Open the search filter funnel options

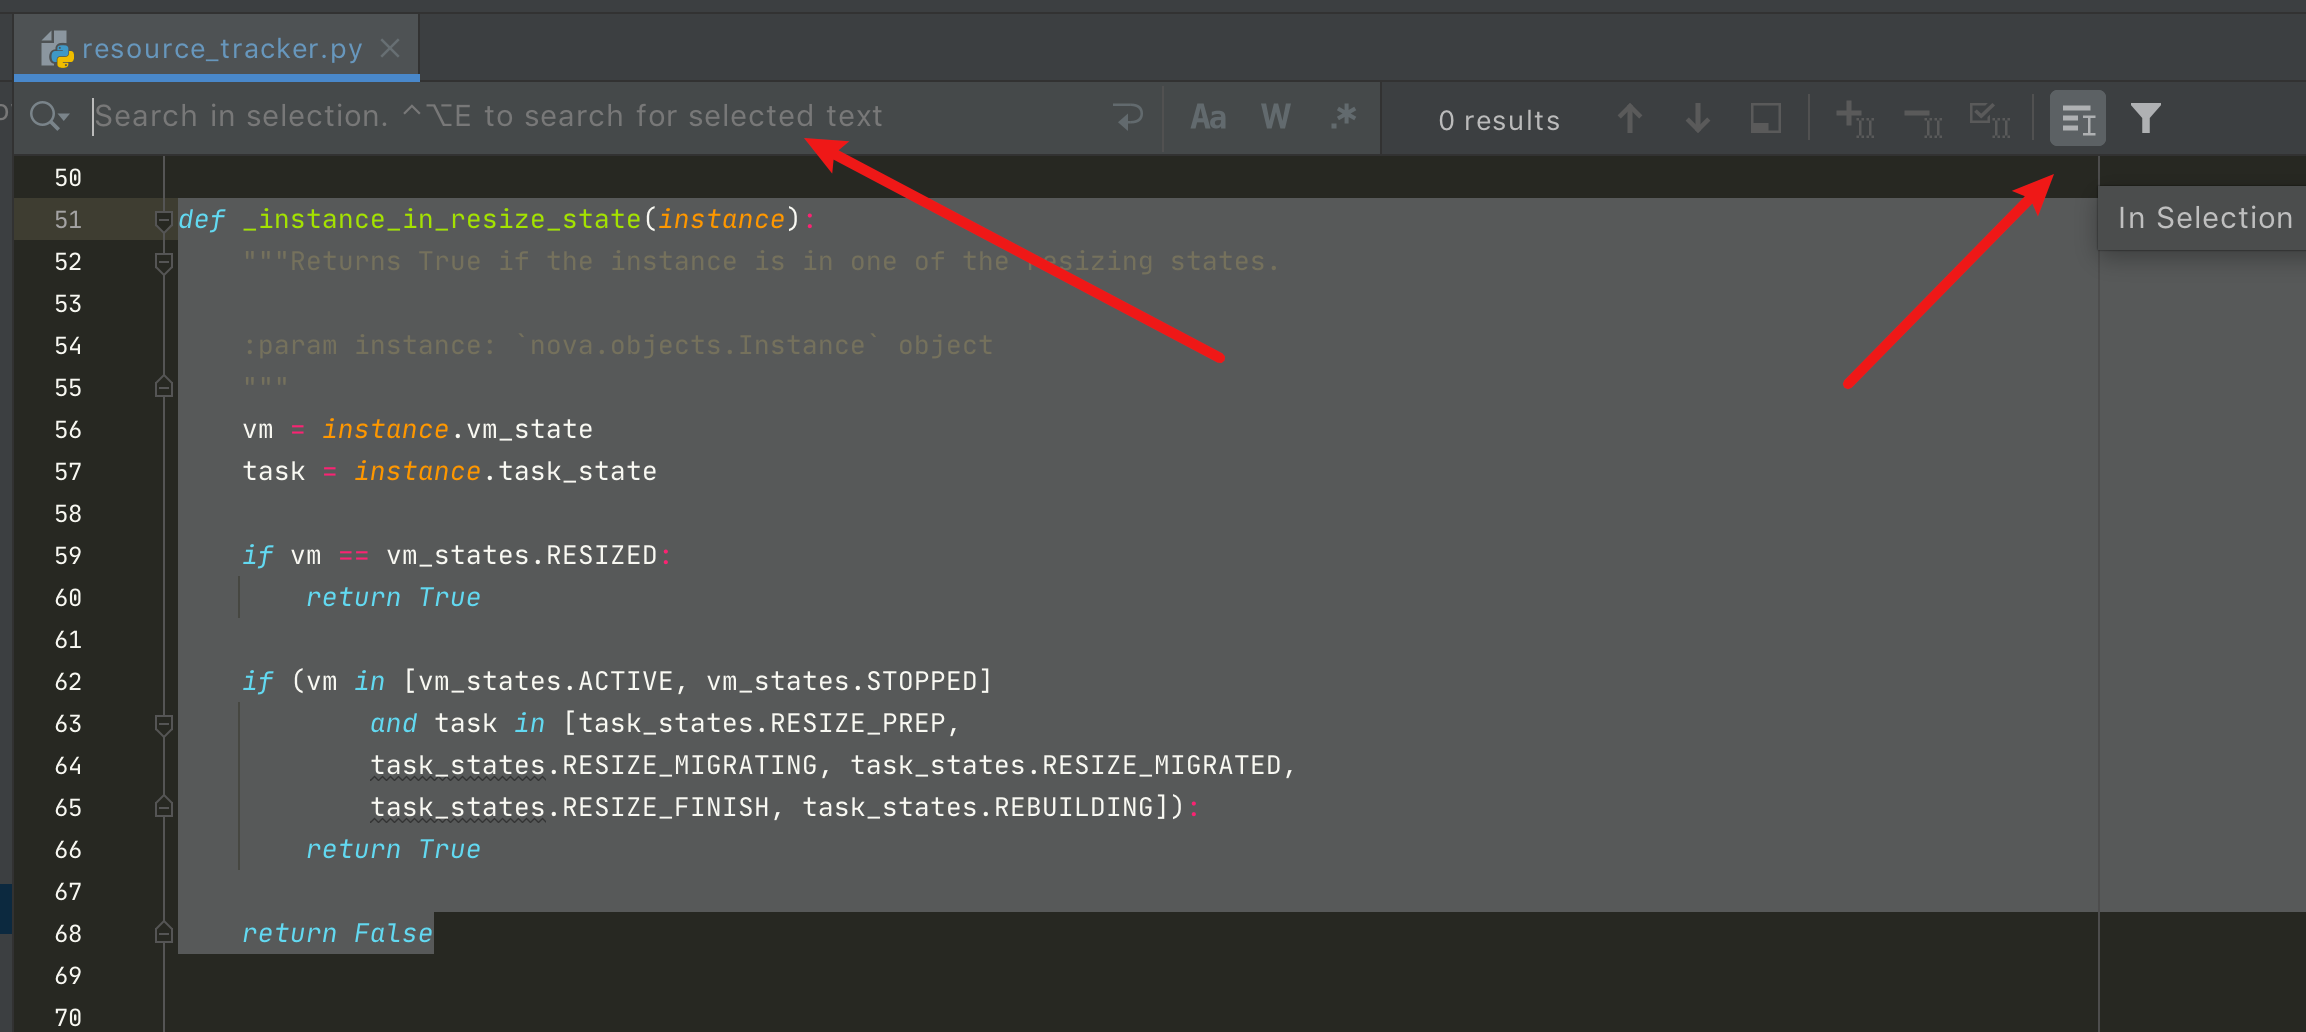point(2145,119)
